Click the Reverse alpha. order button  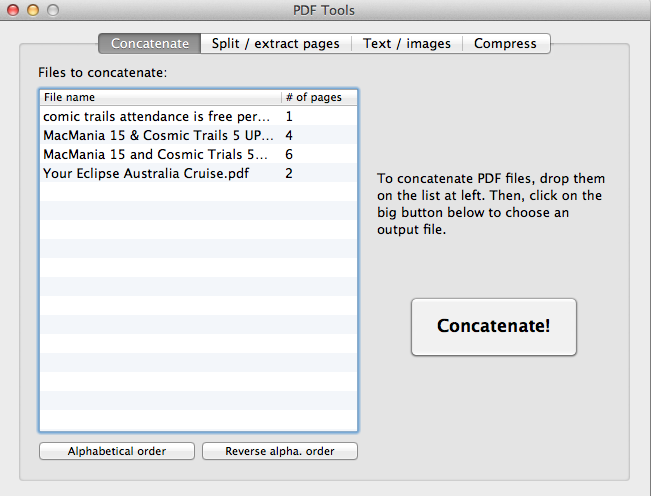[x=279, y=451]
